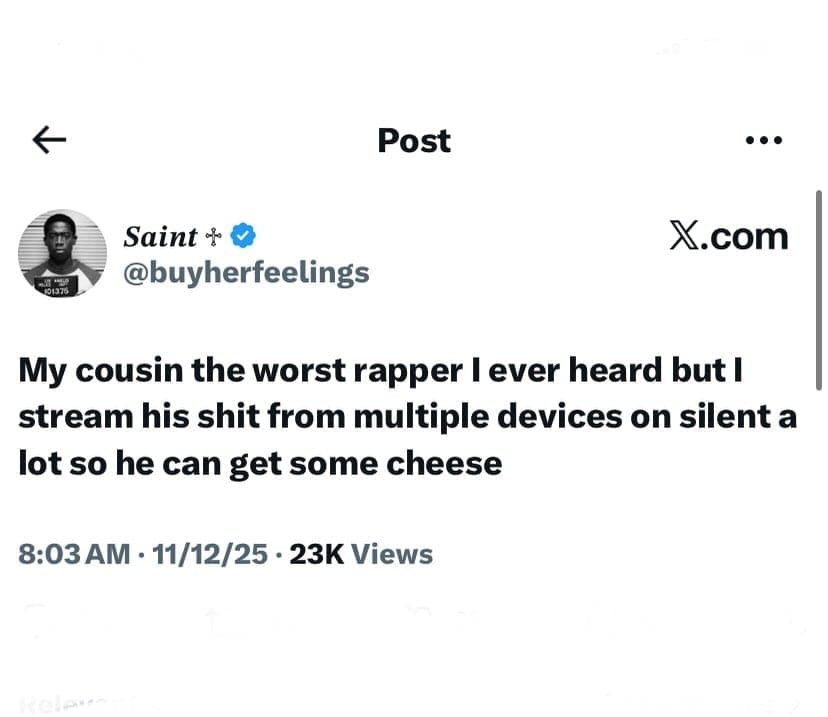The height and width of the screenshot is (717, 828).
Task: Open the @buyherfeelings handle
Action: (x=245, y=271)
